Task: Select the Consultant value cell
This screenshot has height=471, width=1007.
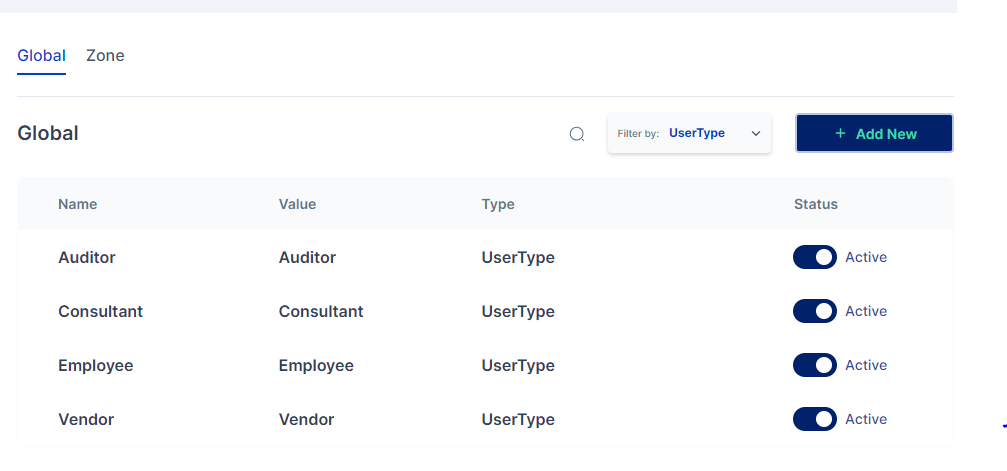Action: coord(321,311)
